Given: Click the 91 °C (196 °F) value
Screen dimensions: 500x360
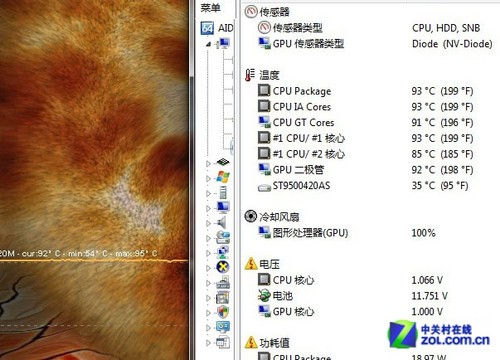Looking at the screenshot, I should [442, 123].
